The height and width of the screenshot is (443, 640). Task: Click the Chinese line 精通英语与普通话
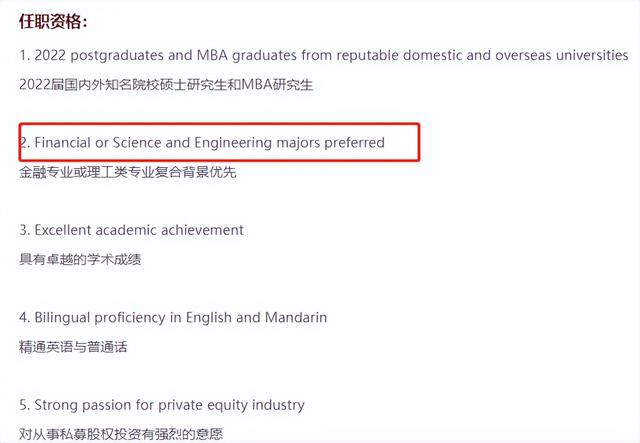click(73, 347)
